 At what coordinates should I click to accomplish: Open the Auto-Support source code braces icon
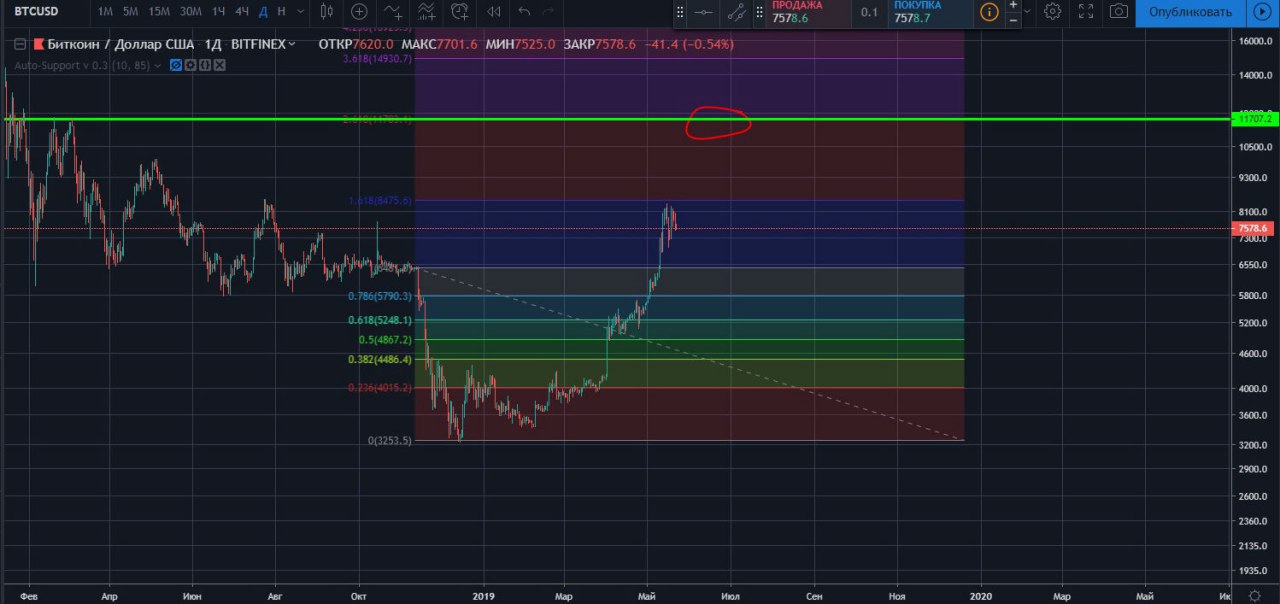(x=205, y=65)
